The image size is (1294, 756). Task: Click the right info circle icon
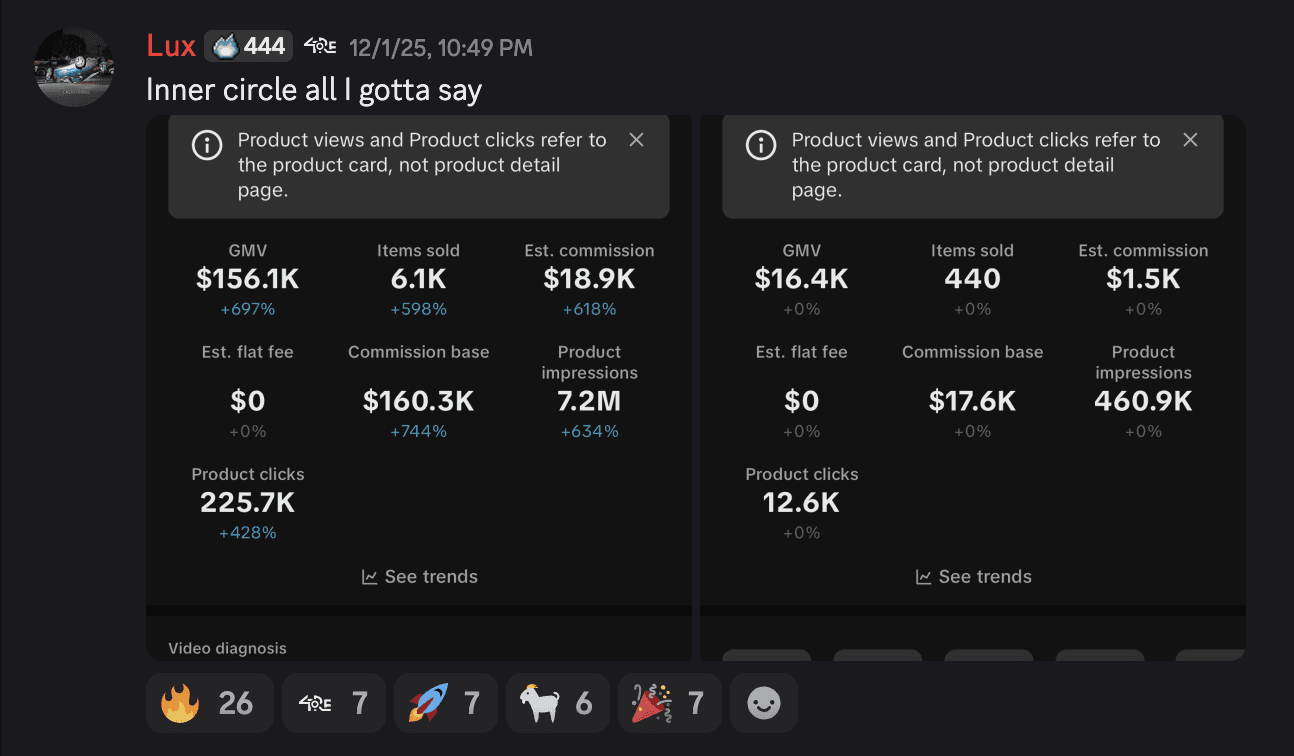(x=761, y=146)
